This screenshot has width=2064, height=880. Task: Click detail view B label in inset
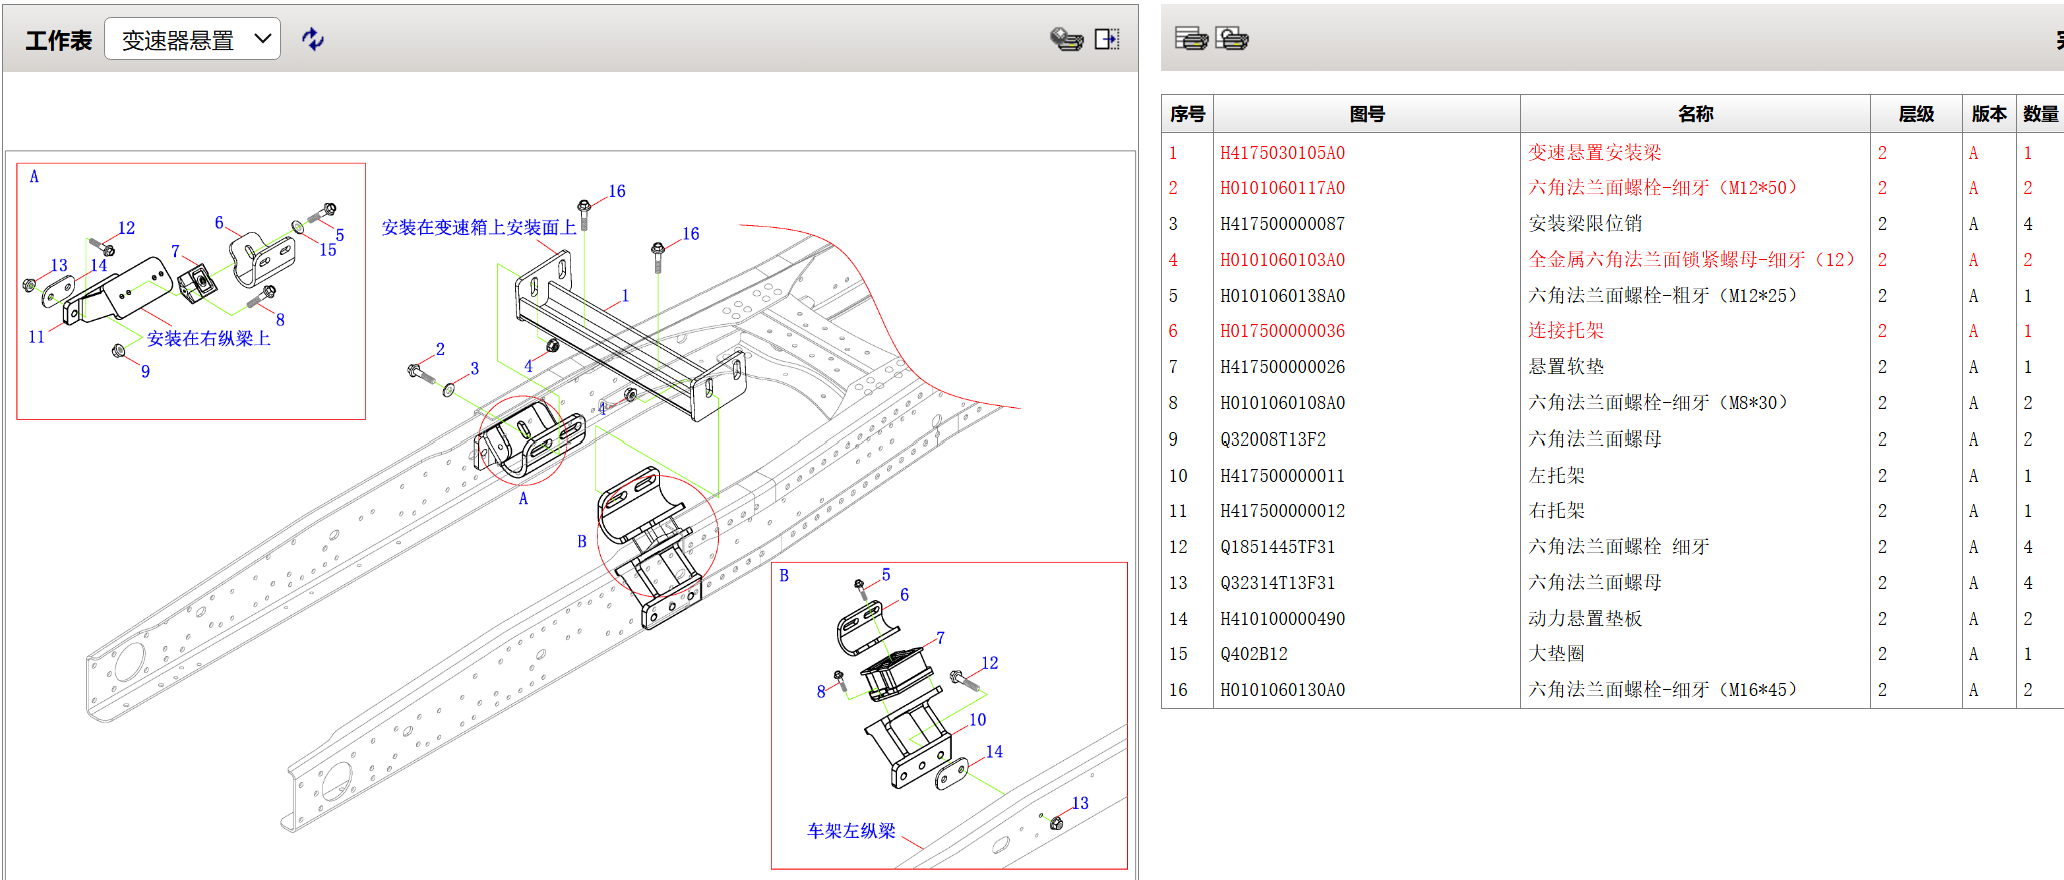(784, 576)
